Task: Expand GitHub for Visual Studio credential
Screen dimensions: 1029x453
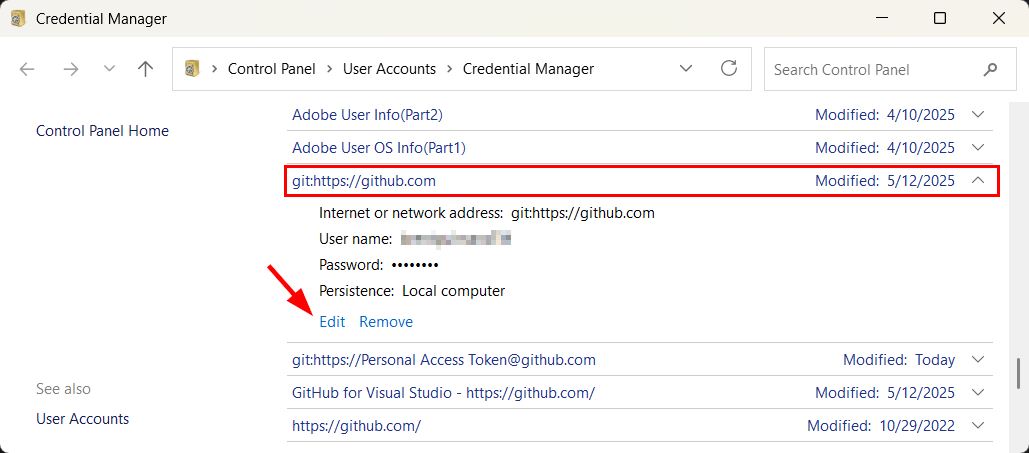Action: pyautogui.click(x=978, y=393)
